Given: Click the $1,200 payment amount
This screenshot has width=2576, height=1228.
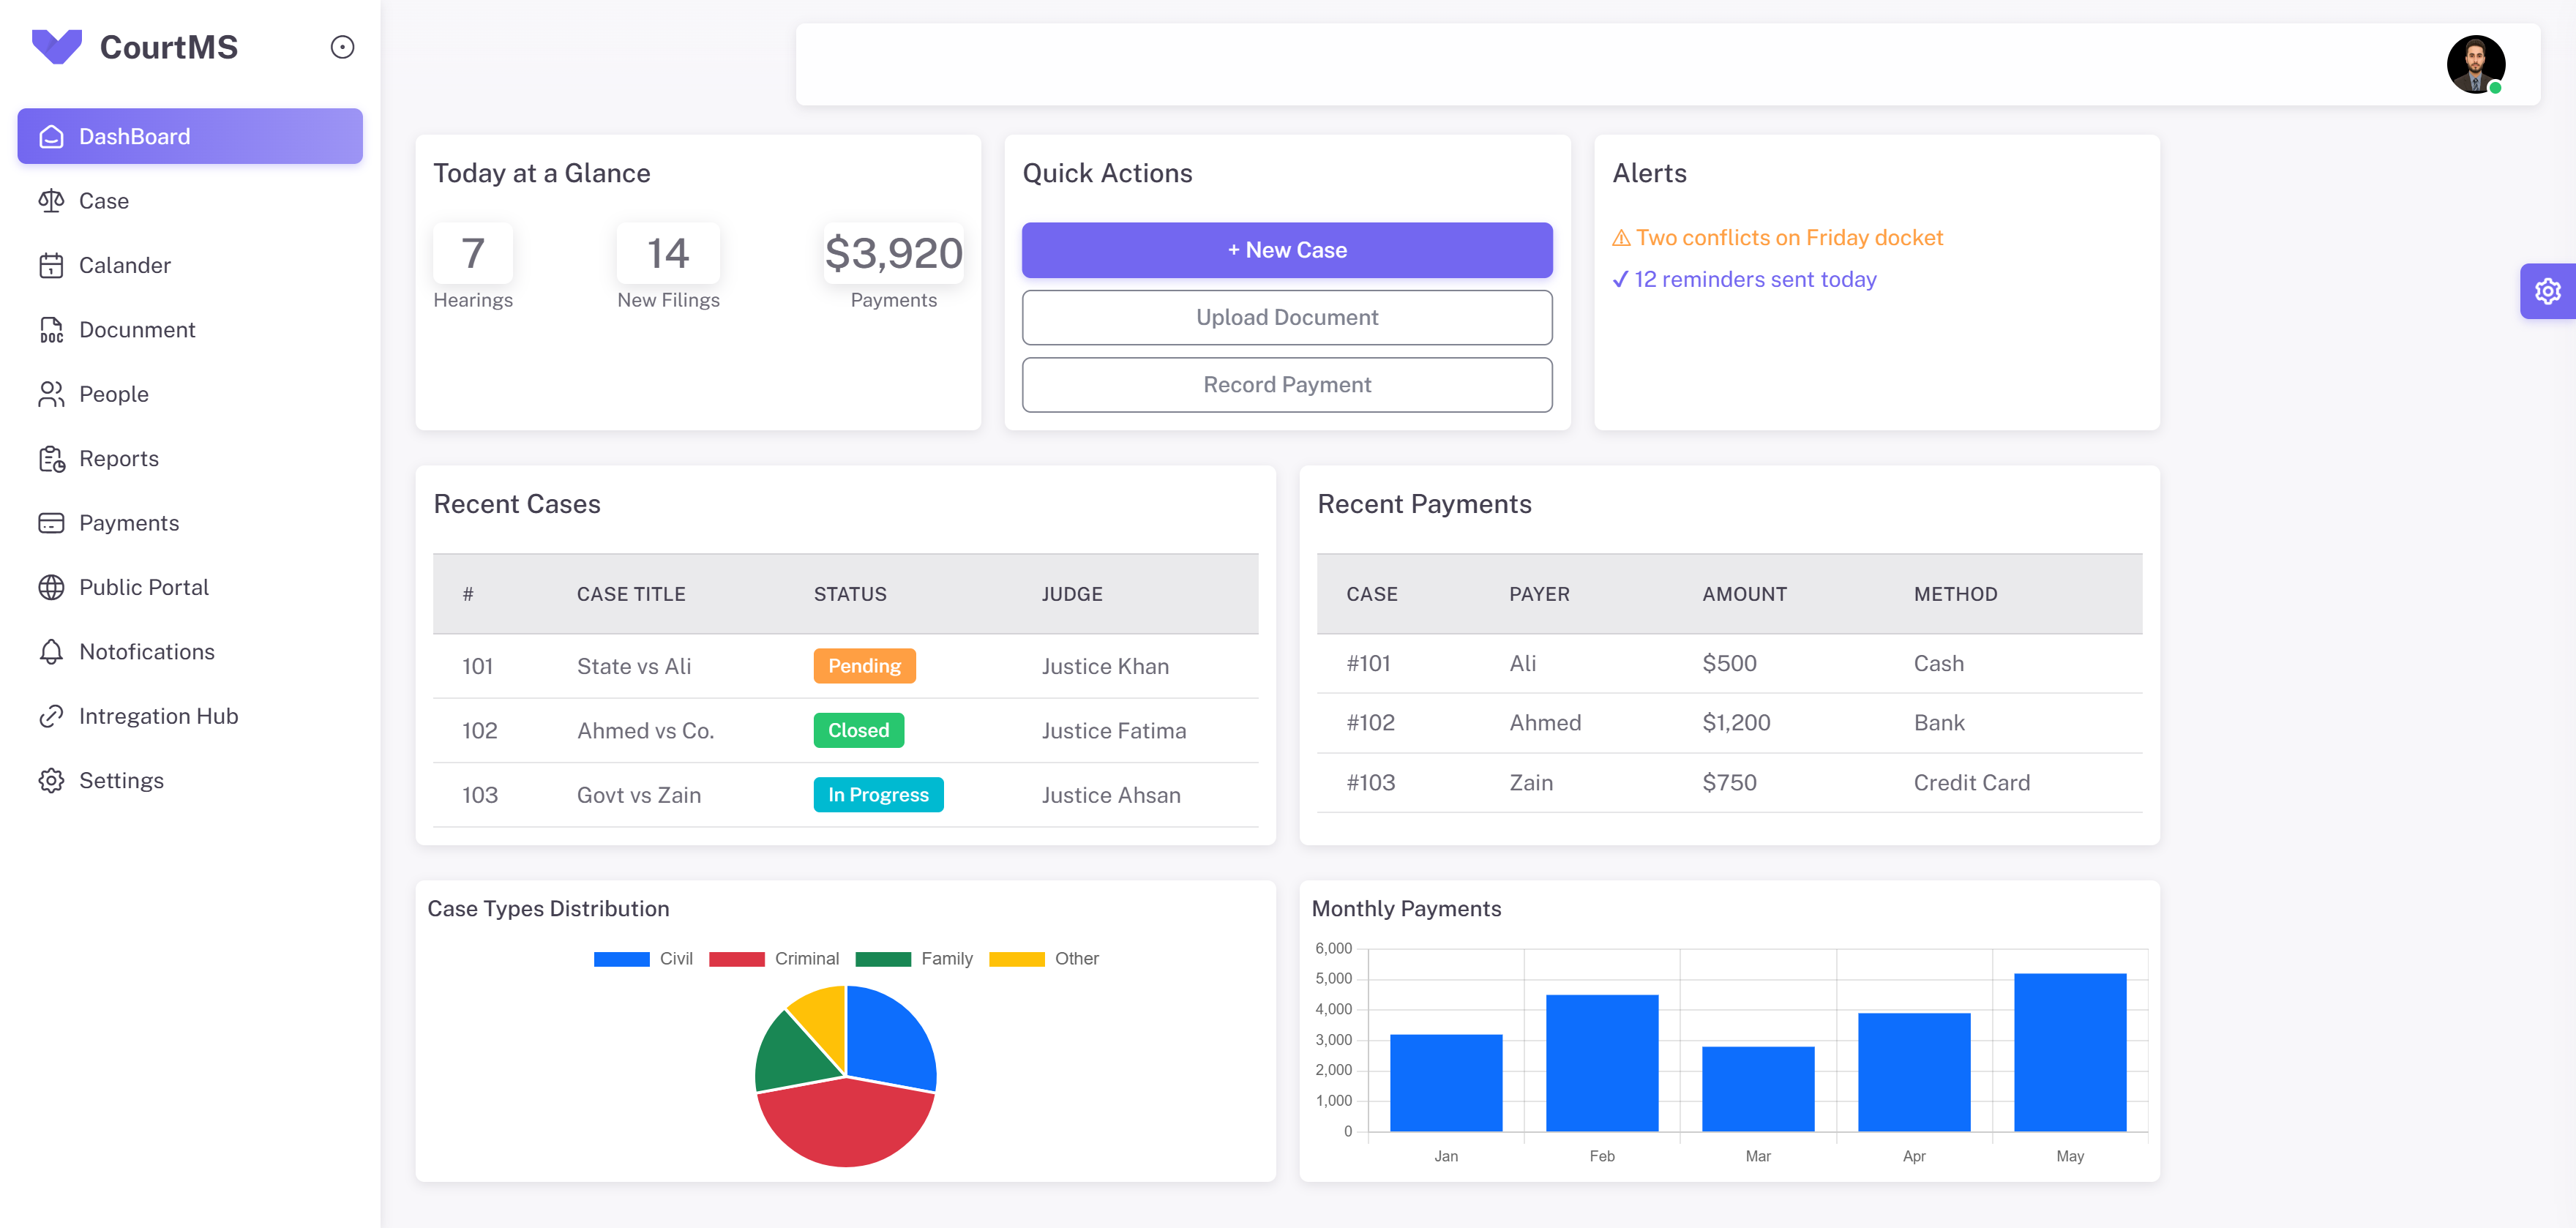Looking at the screenshot, I should click(x=1736, y=723).
